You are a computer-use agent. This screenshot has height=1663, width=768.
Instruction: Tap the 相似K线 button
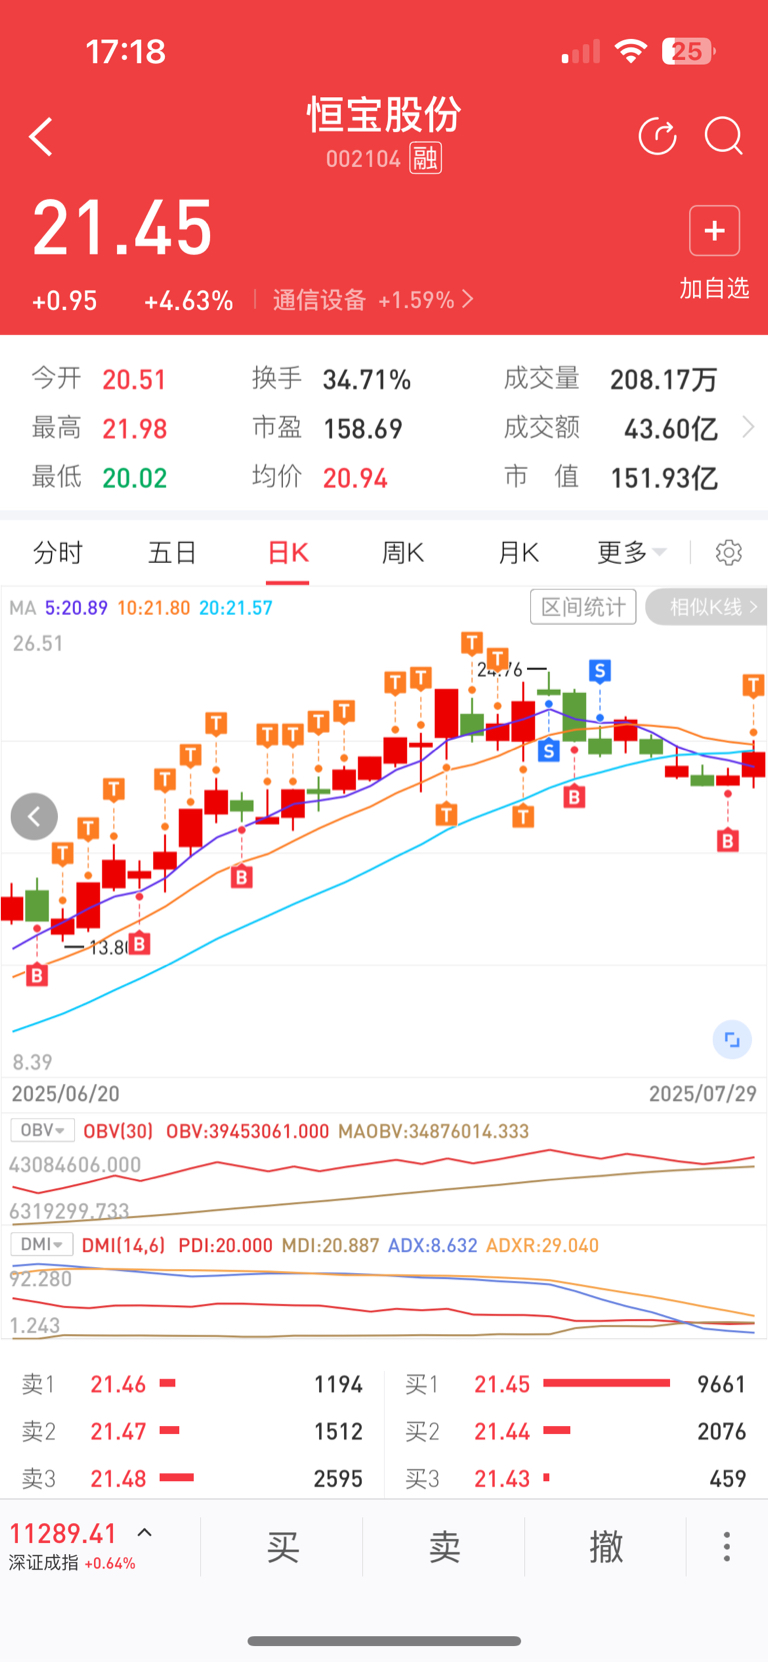pyautogui.click(x=707, y=607)
